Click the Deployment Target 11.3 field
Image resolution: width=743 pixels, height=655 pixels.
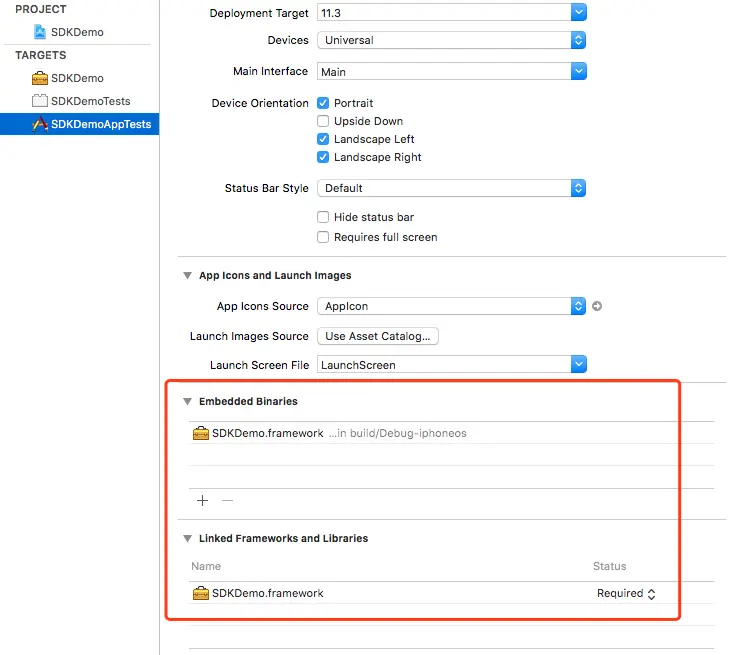click(444, 13)
